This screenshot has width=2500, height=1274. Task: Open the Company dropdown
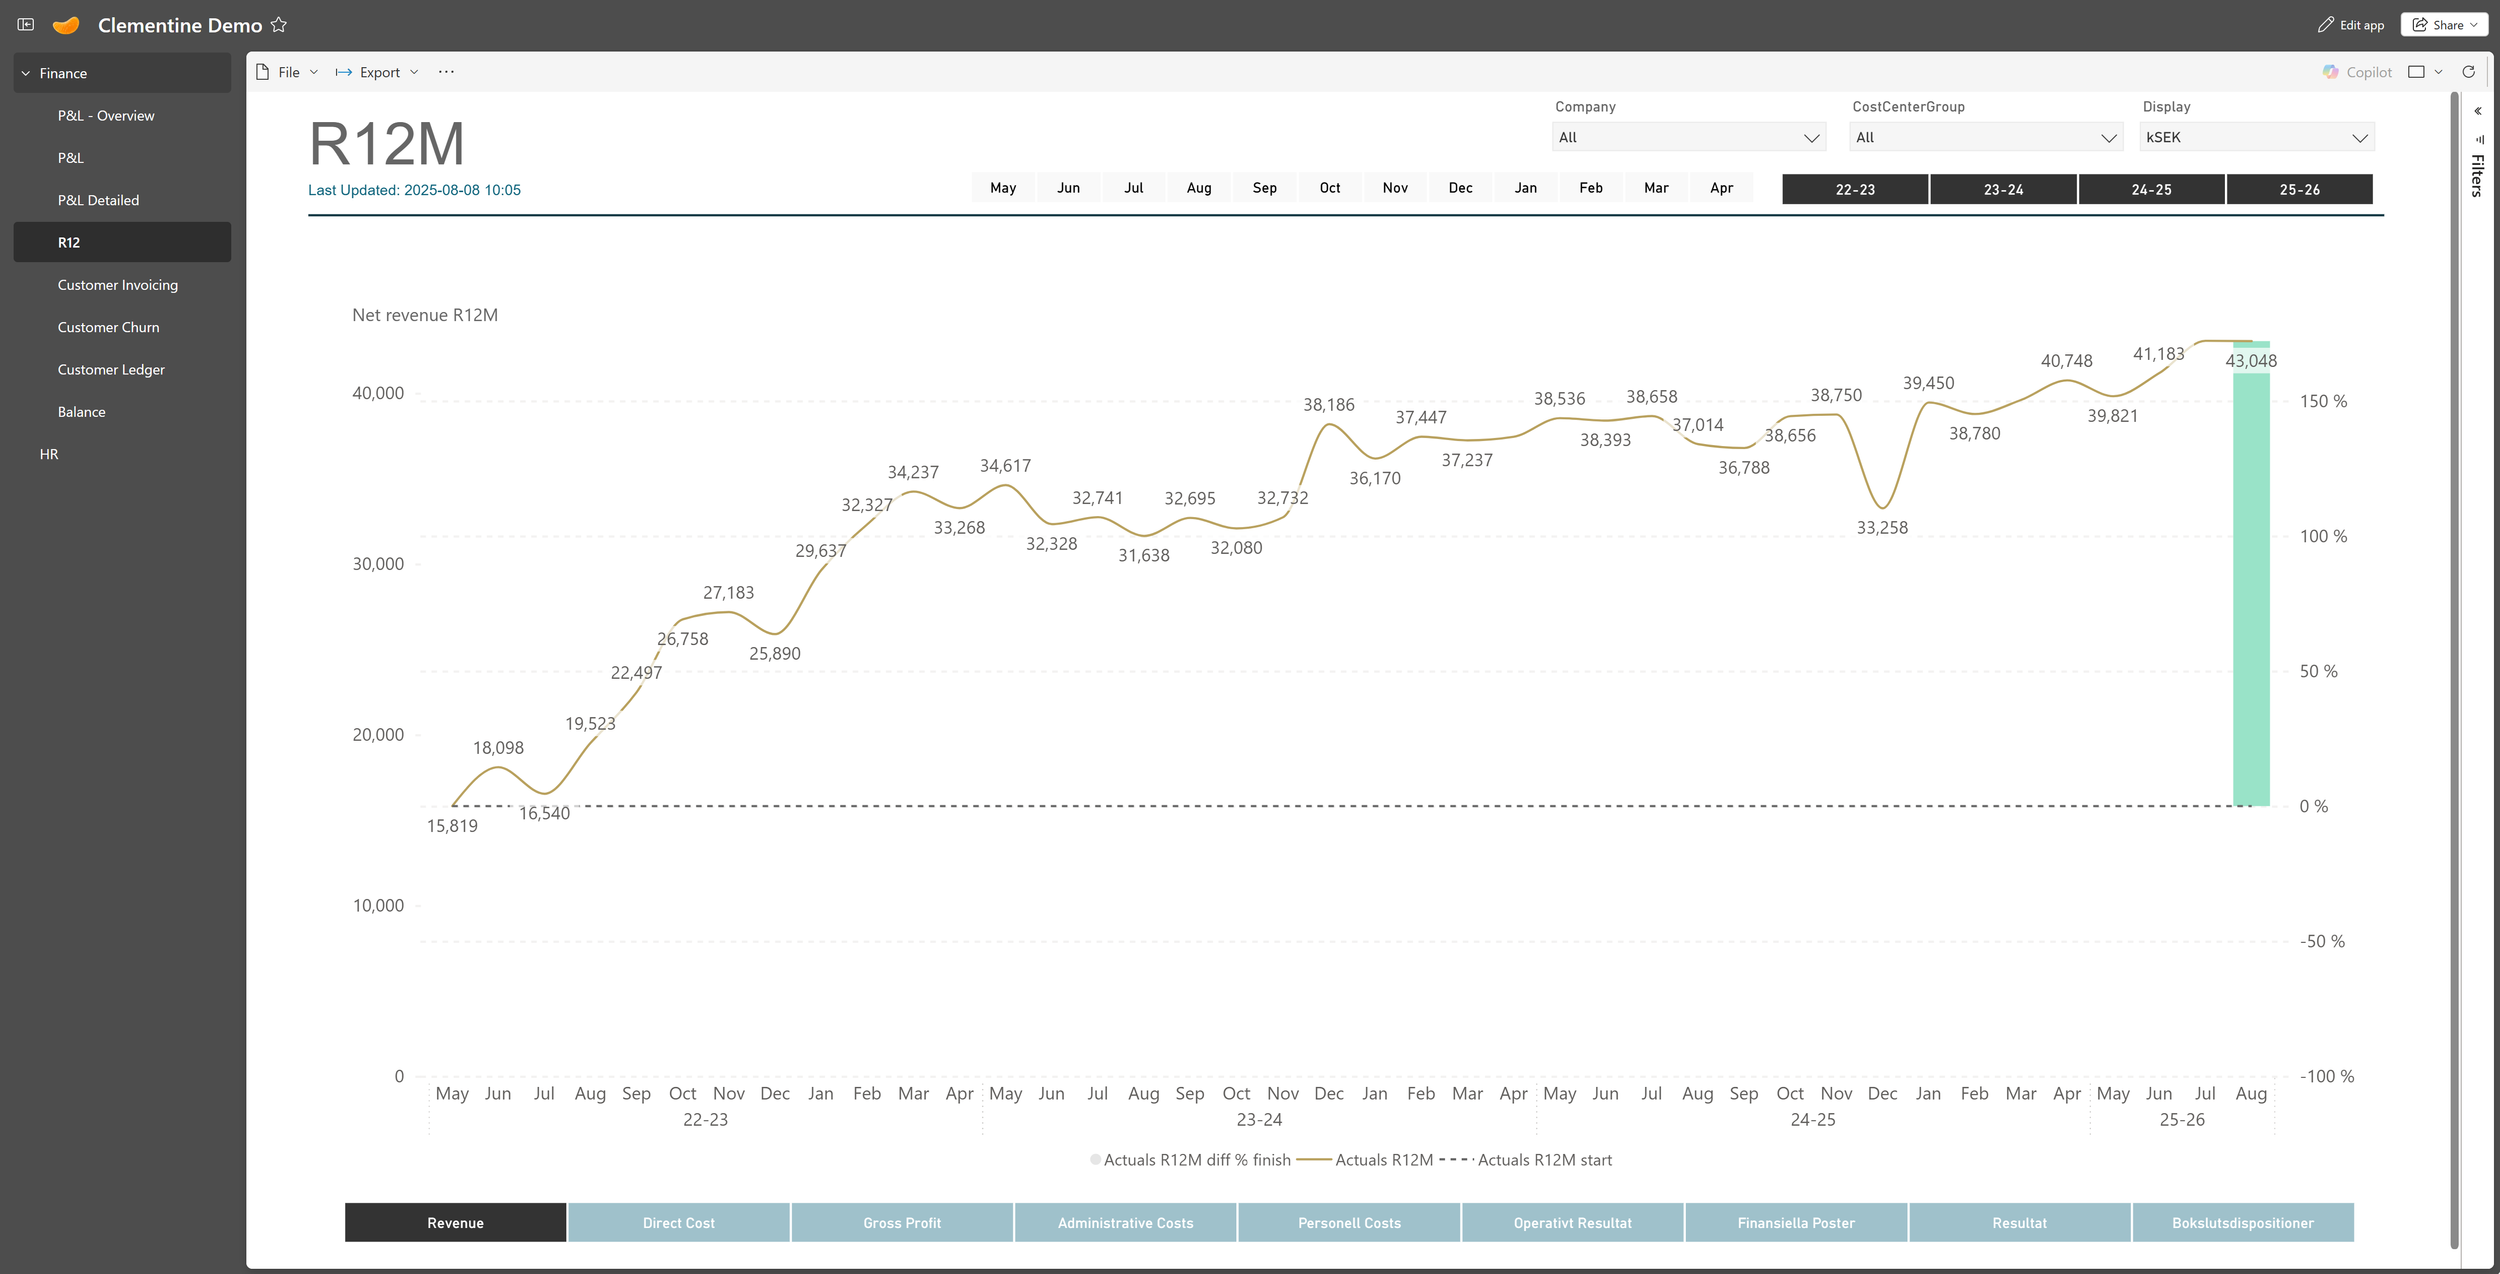1688,137
